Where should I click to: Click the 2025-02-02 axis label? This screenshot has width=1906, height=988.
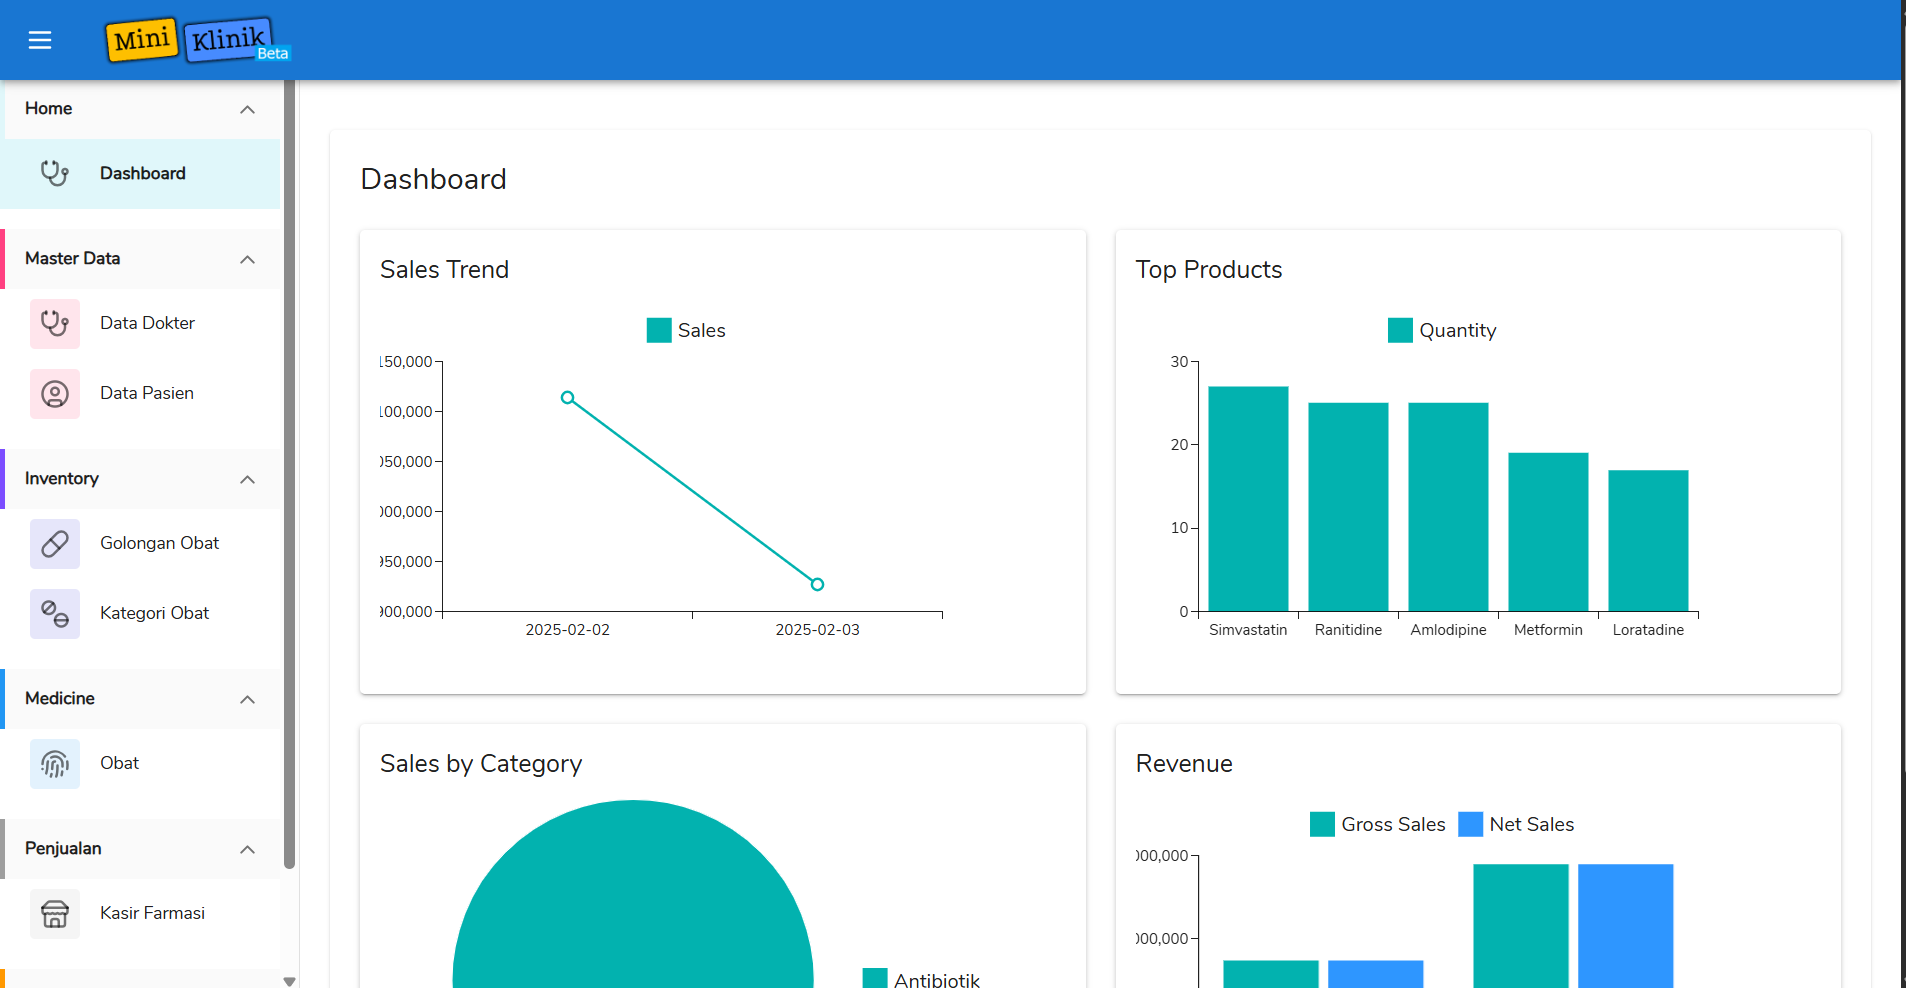(567, 630)
